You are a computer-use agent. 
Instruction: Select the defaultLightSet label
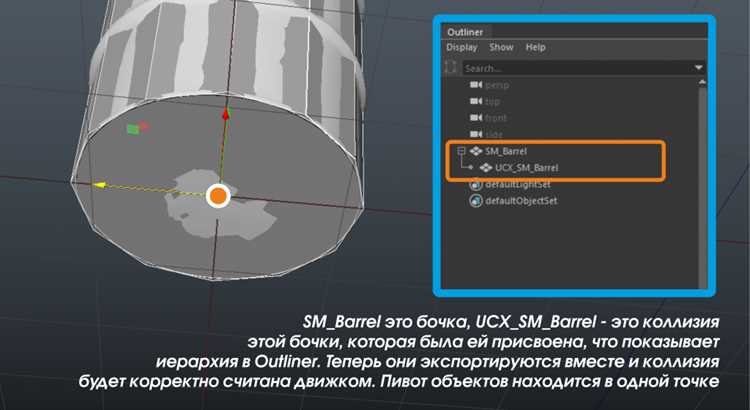tap(518, 184)
